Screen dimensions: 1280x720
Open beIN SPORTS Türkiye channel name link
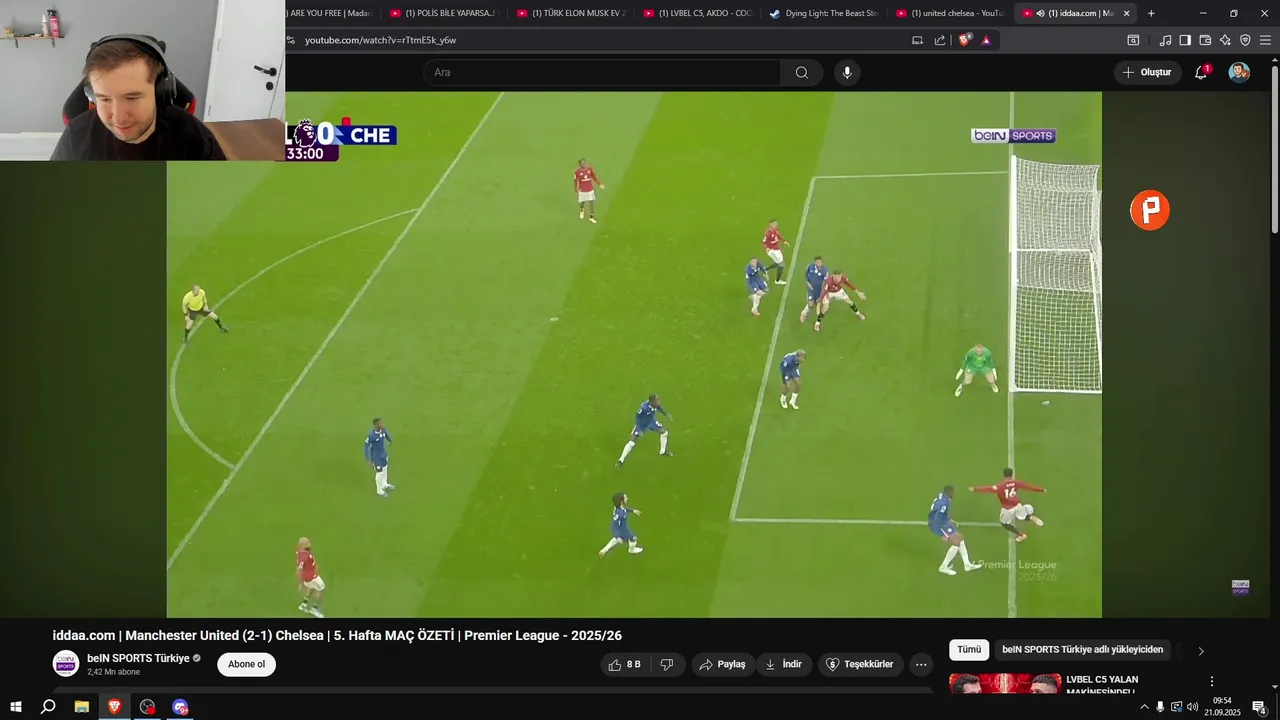tap(138, 658)
